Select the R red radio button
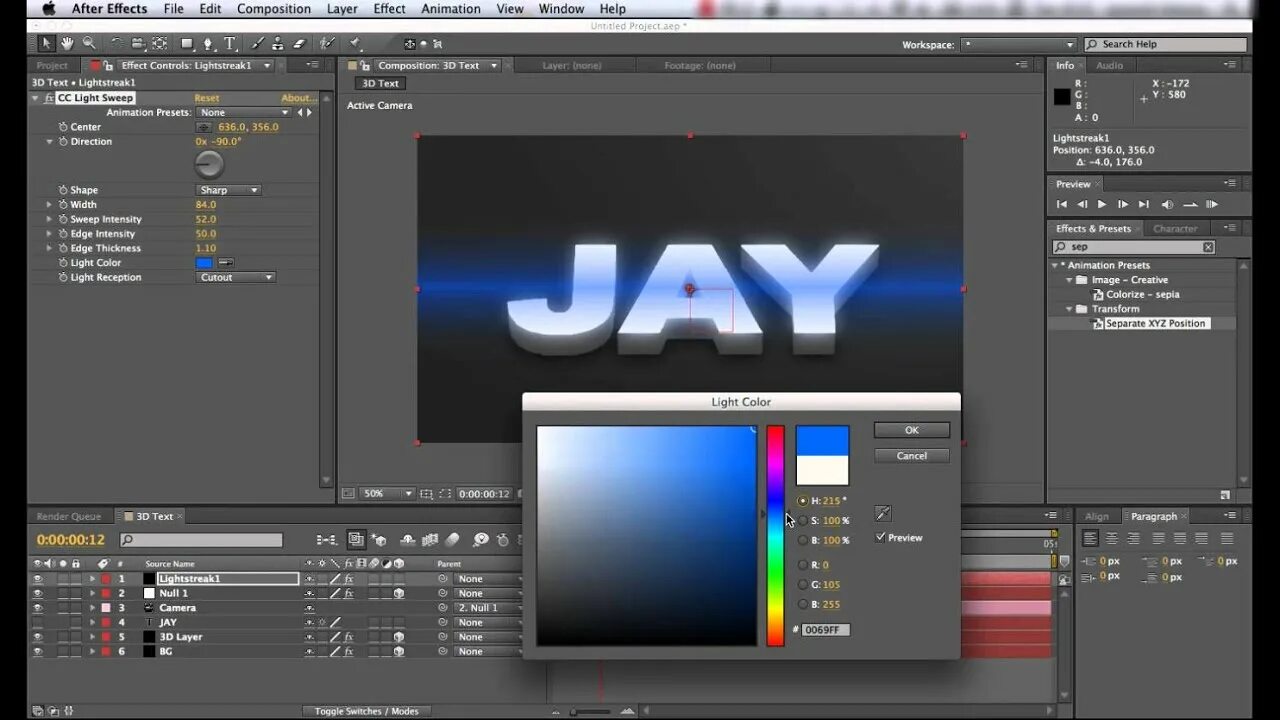 click(802, 565)
